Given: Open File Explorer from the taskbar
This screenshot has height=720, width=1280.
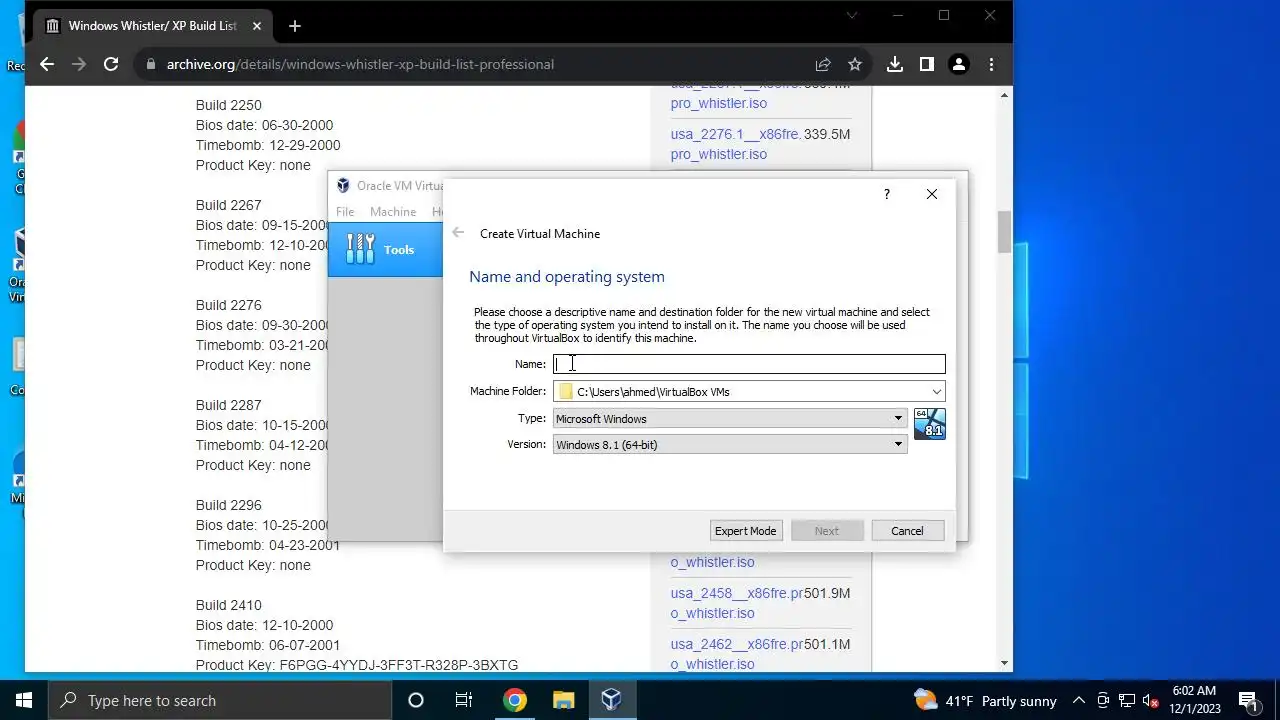Looking at the screenshot, I should 563,700.
